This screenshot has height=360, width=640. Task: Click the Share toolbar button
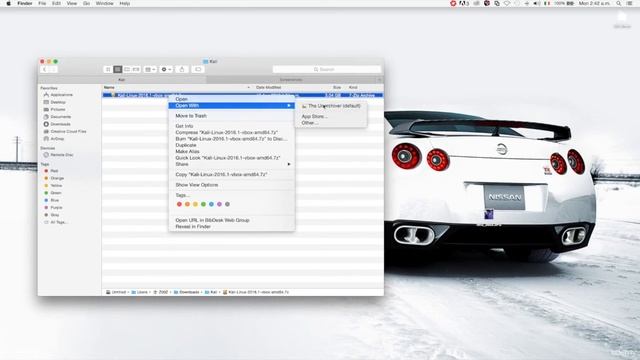[x=182, y=69]
